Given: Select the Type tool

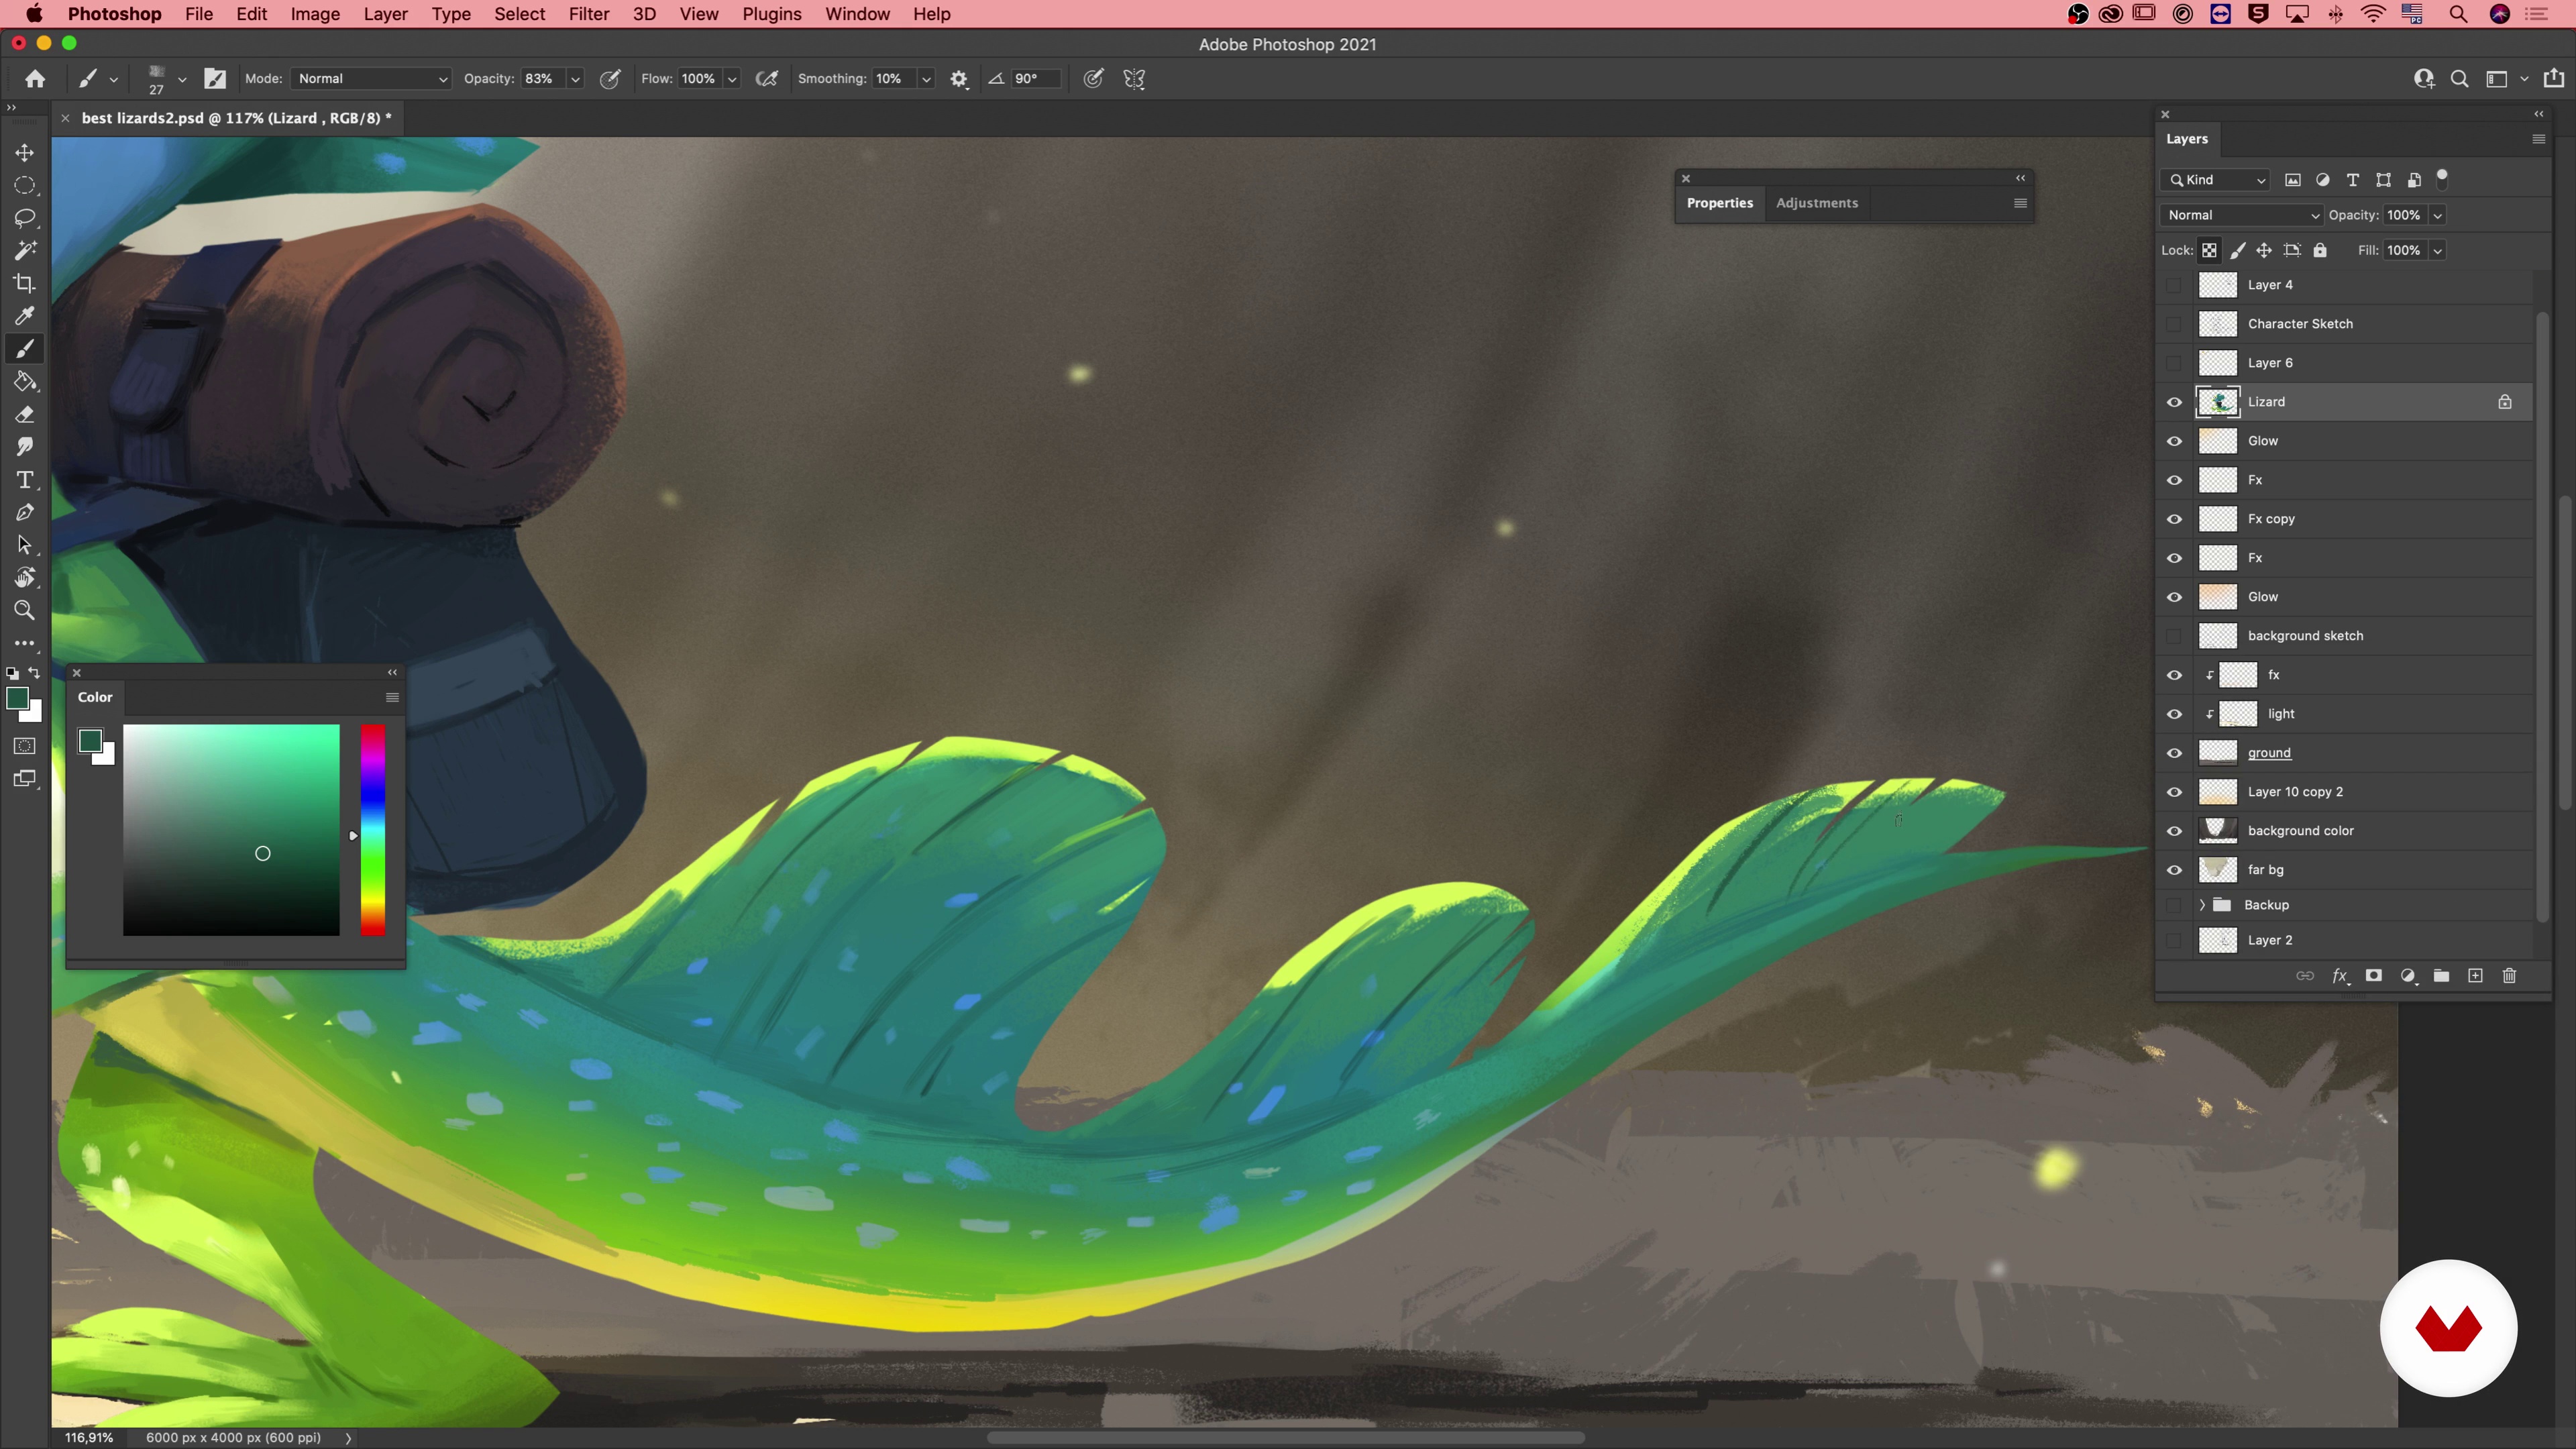Looking at the screenshot, I should (x=24, y=480).
